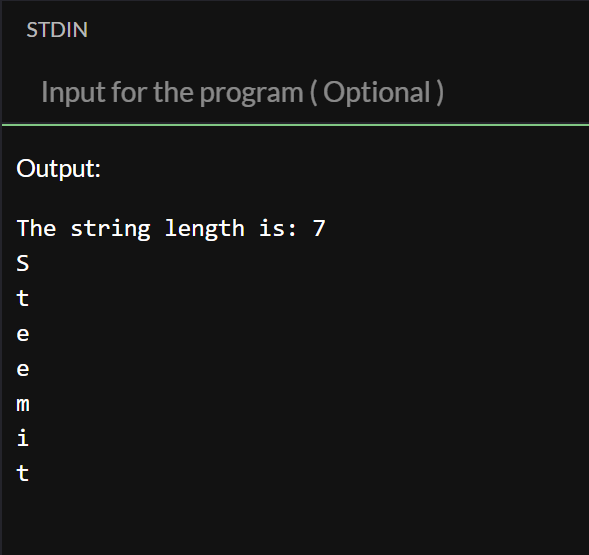589x555 pixels.
Task: Click the "m" output line
Action: [23, 404]
